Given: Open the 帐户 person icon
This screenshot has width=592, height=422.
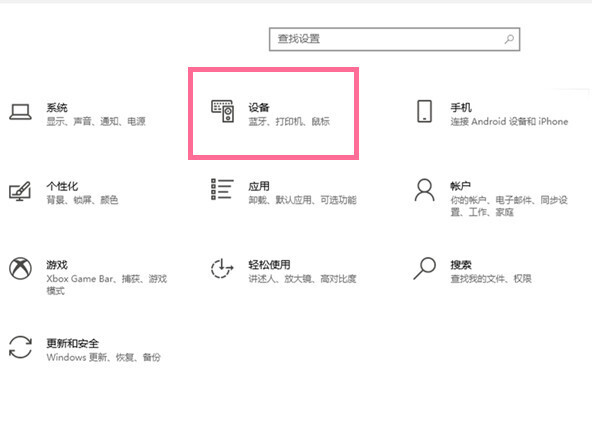Looking at the screenshot, I should [x=424, y=190].
